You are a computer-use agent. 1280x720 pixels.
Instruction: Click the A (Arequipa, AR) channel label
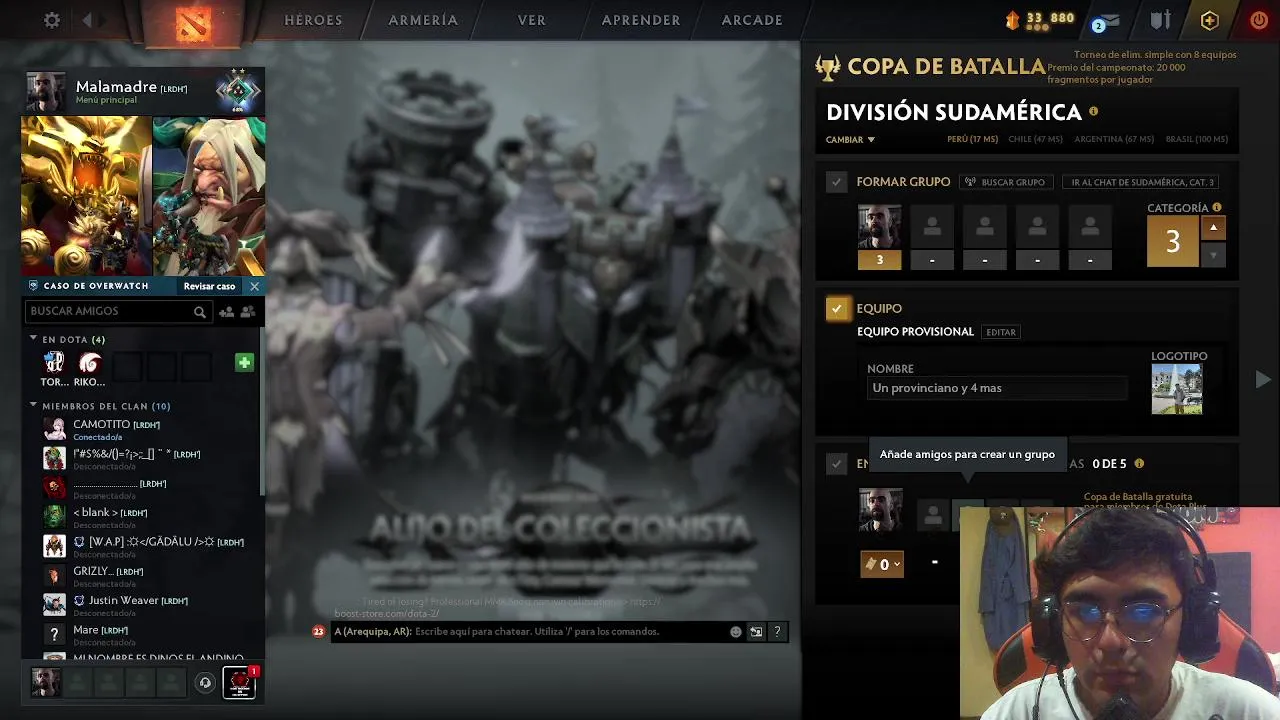373,632
